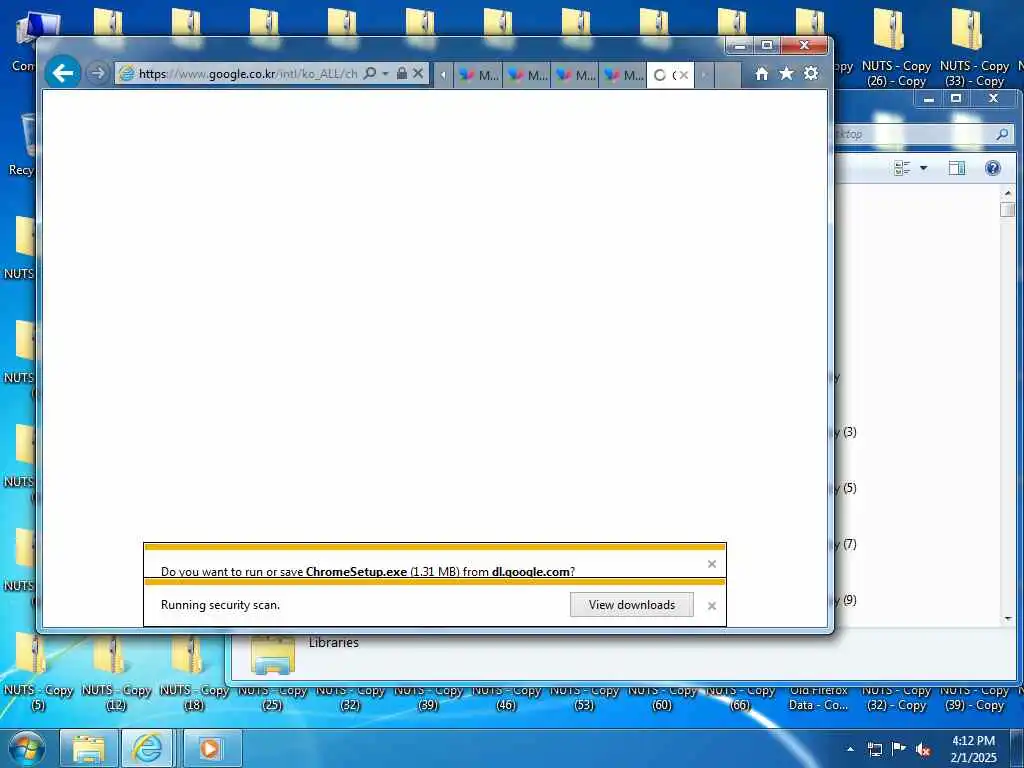This screenshot has width=1024, height=768.
Task: Select NUTS - Copy (18) desktop folder
Action: (194, 673)
